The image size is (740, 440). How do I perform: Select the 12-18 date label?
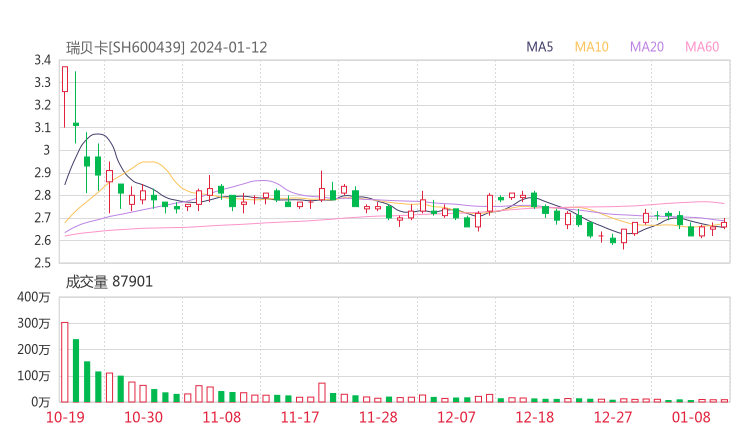[x=535, y=417]
